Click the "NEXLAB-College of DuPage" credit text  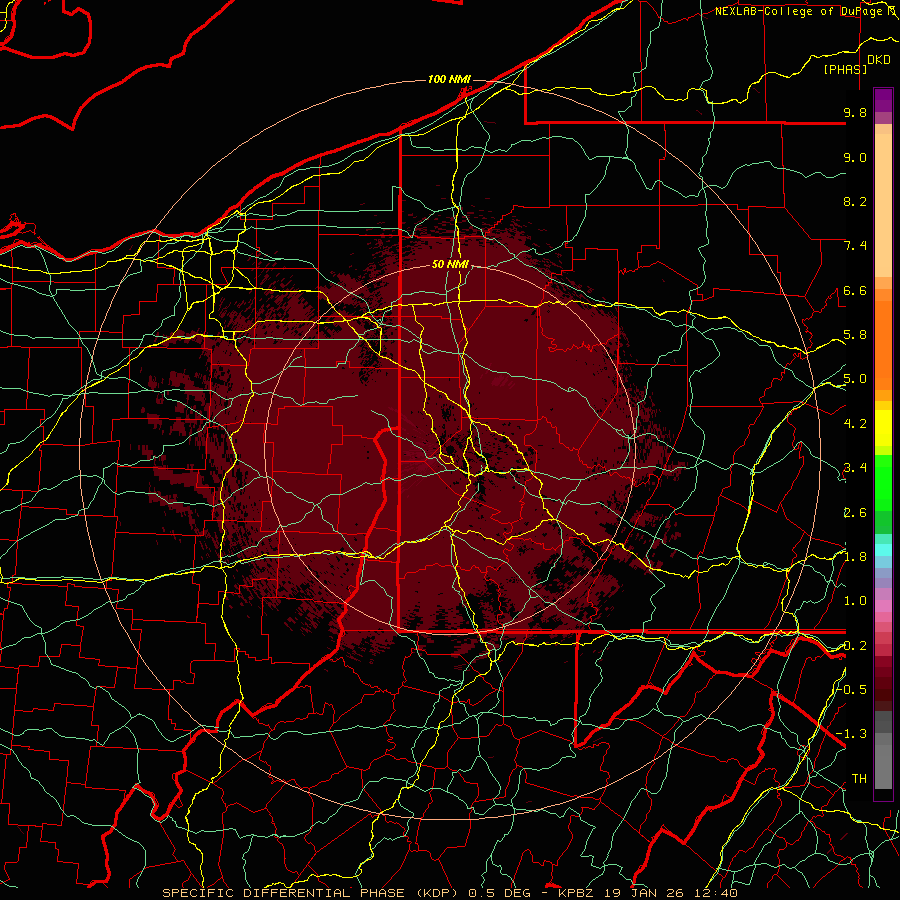(x=798, y=11)
